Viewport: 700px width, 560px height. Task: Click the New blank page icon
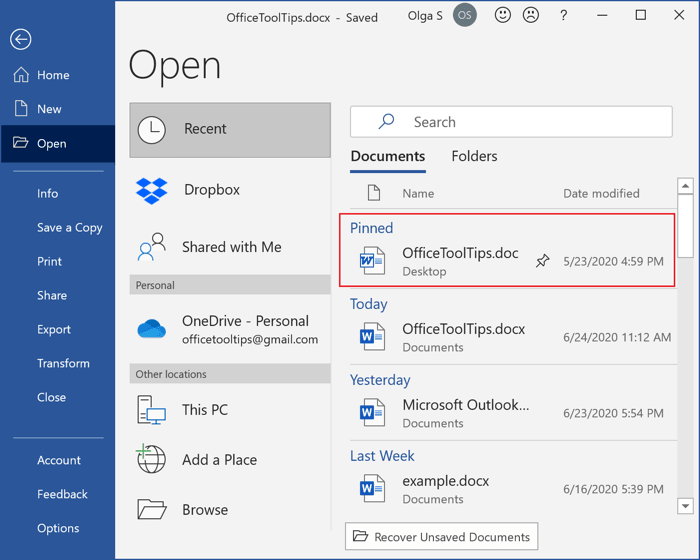[x=21, y=108]
